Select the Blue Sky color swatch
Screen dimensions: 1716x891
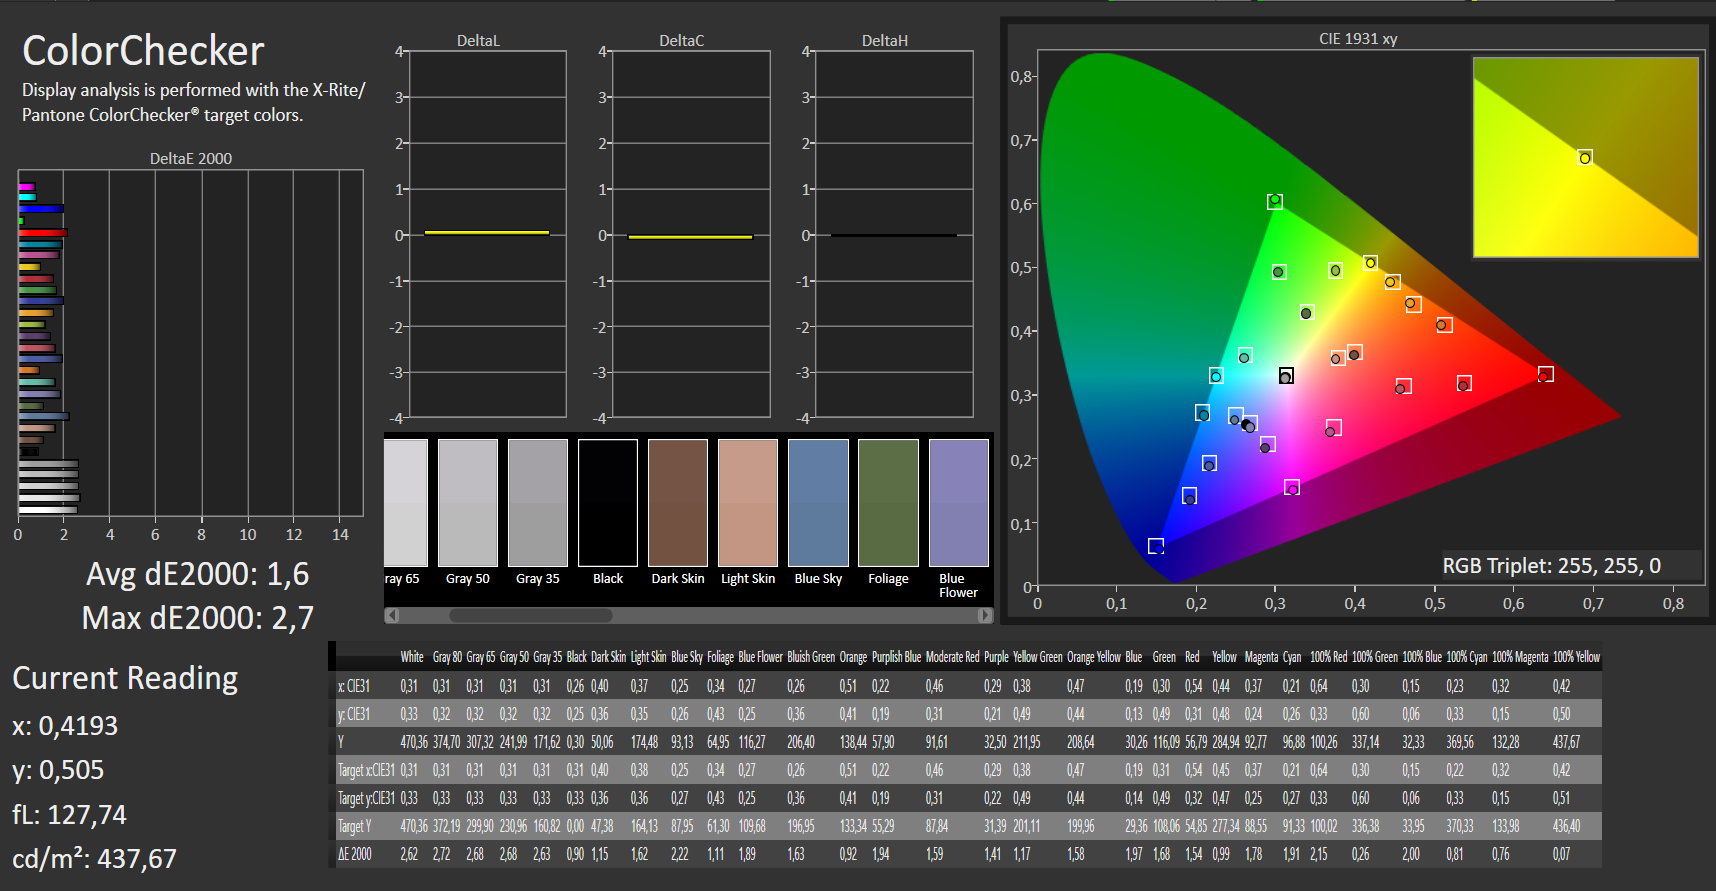coord(818,503)
